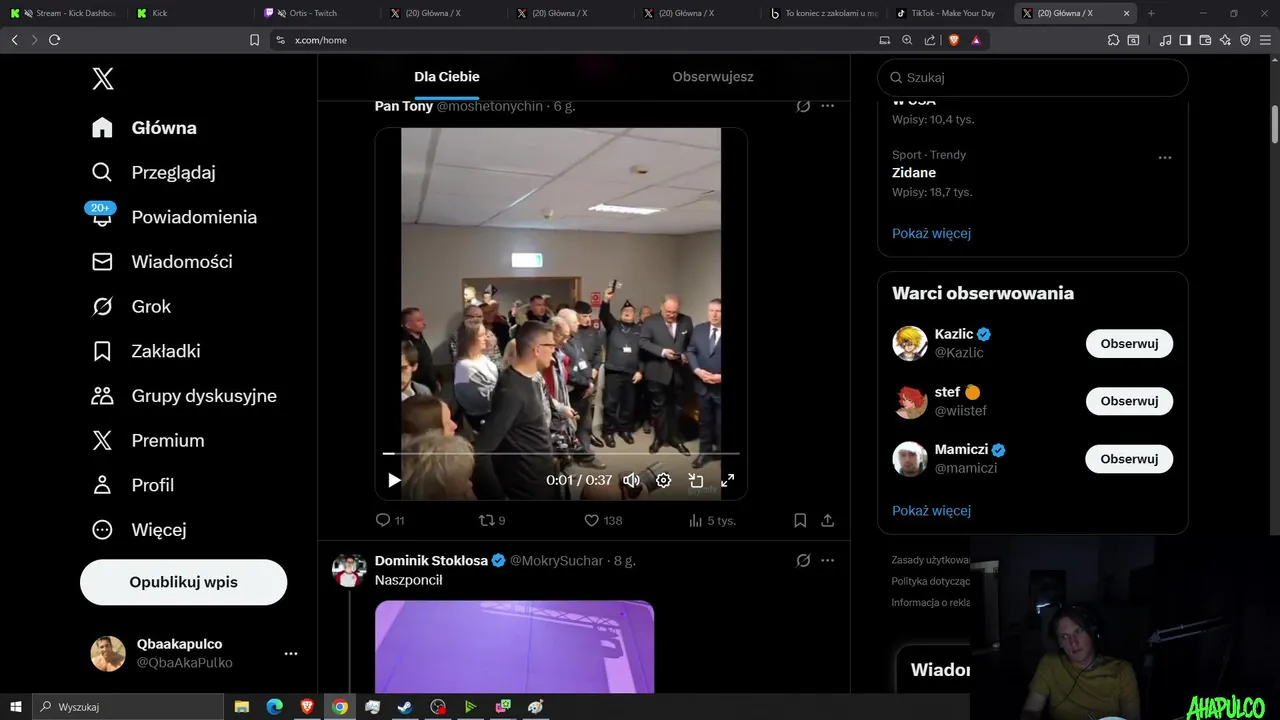This screenshot has width=1280, height=720.
Task: Click the Opublikuj wpis button
Action: tap(183, 582)
